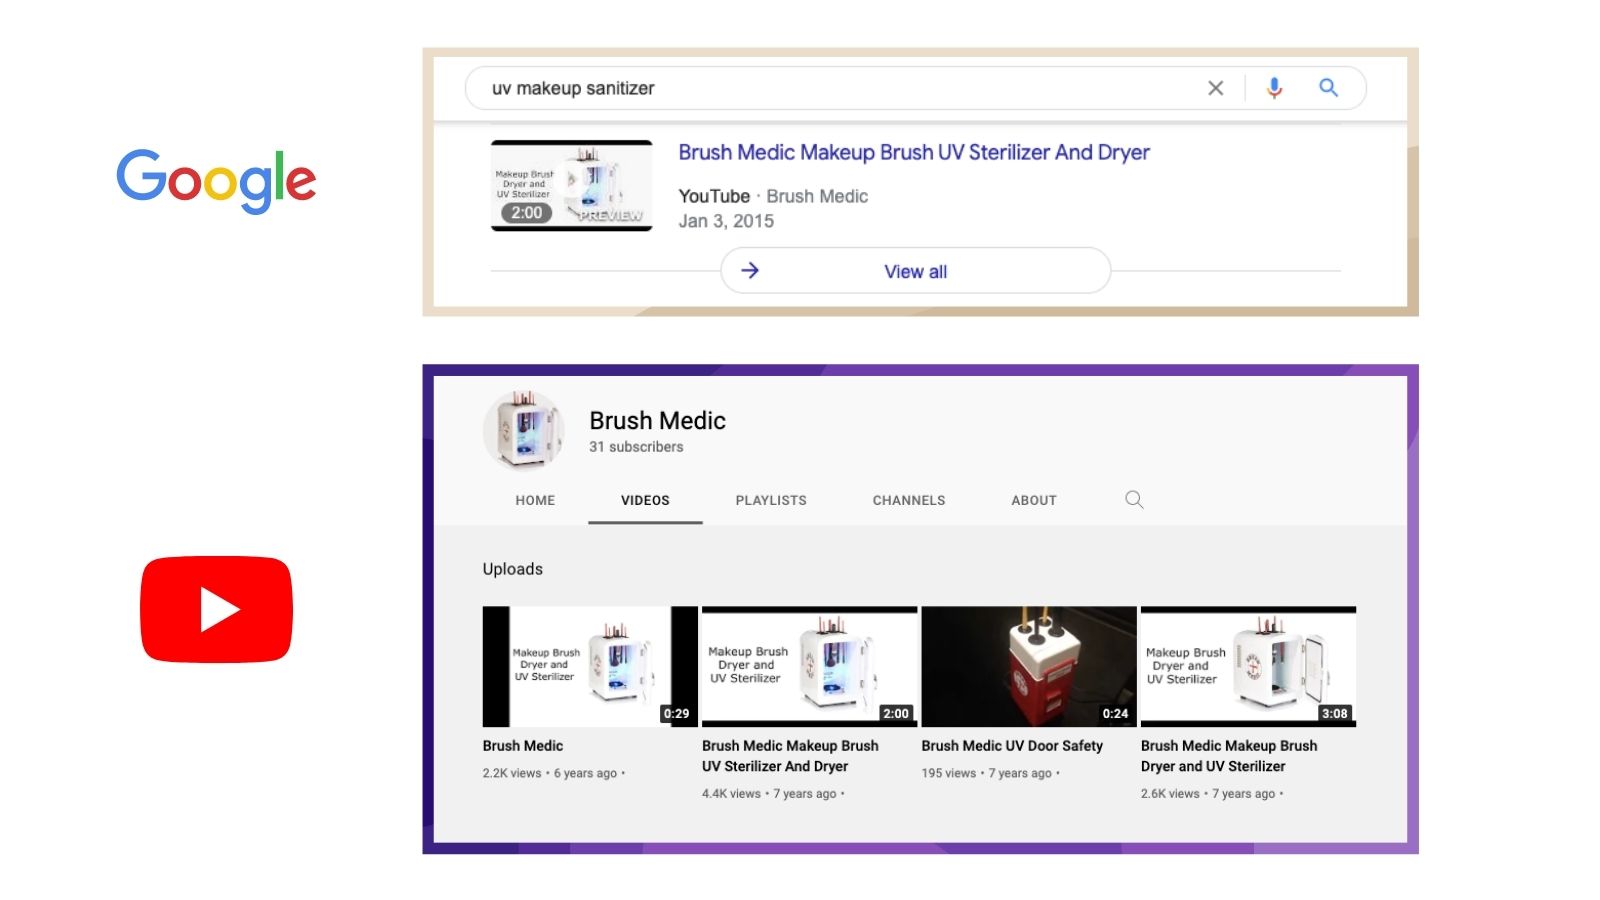
Task: Click the Brush Medic video title under uploads
Action: [x=523, y=746]
